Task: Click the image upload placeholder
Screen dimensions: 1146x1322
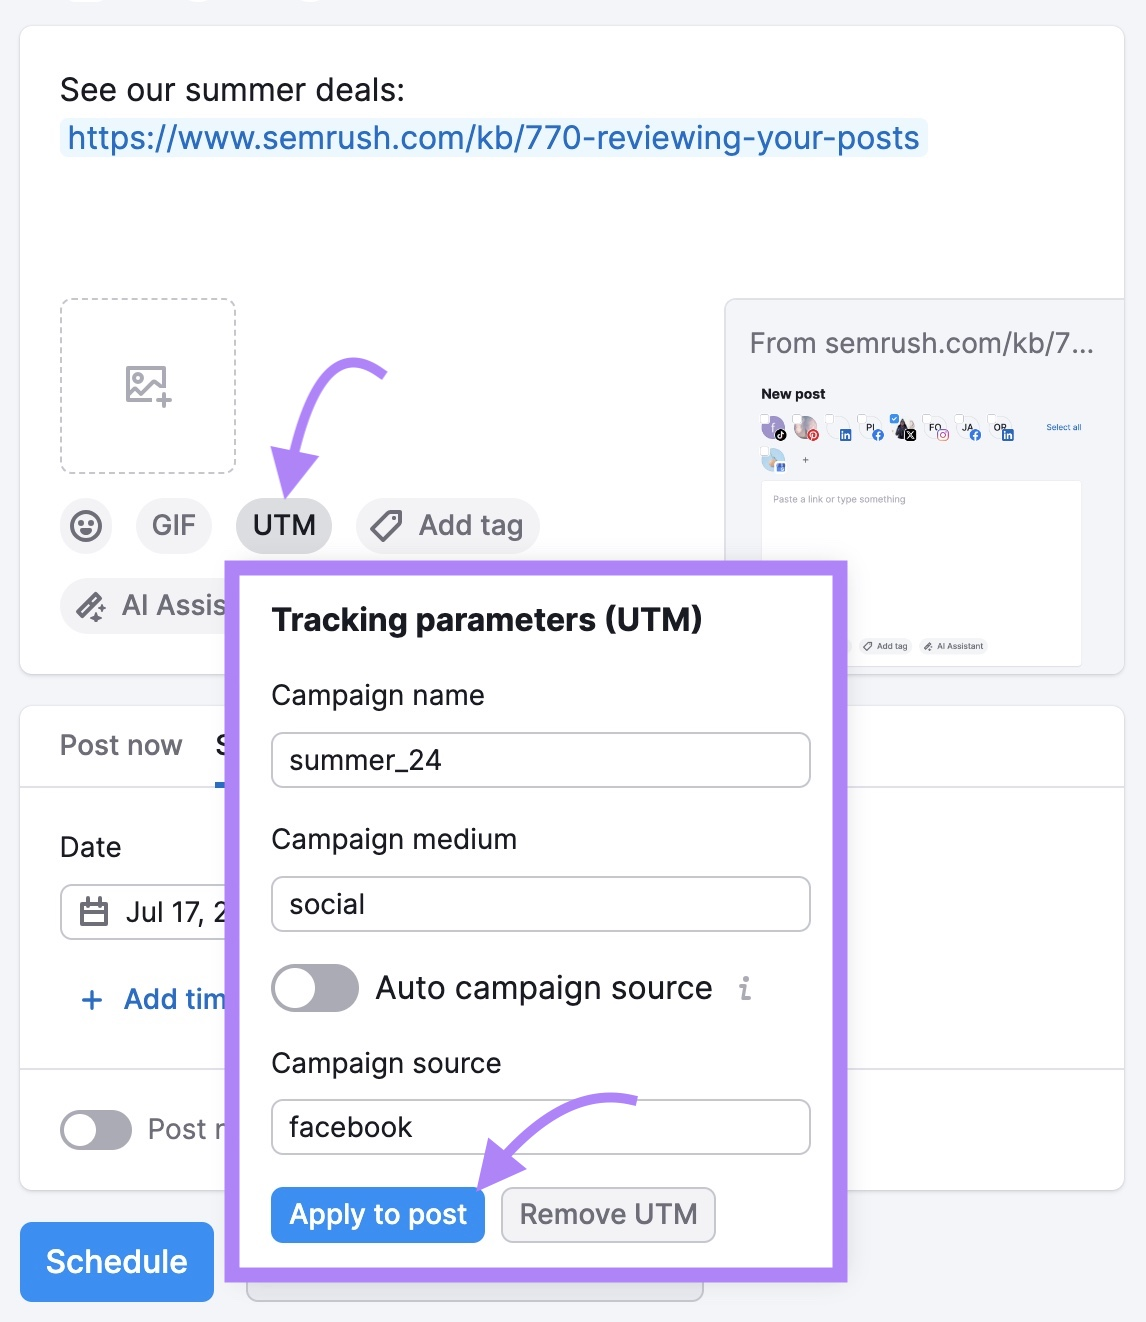Action: click(x=147, y=386)
